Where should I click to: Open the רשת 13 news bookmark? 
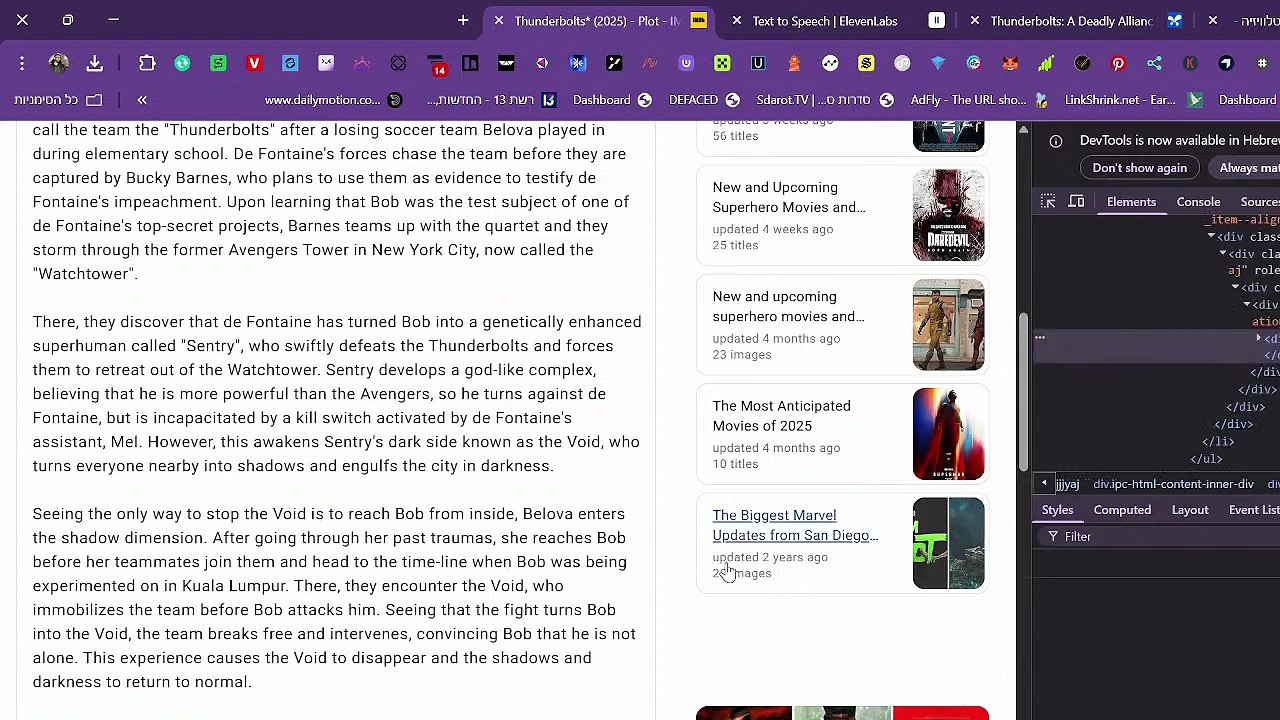coord(491,100)
